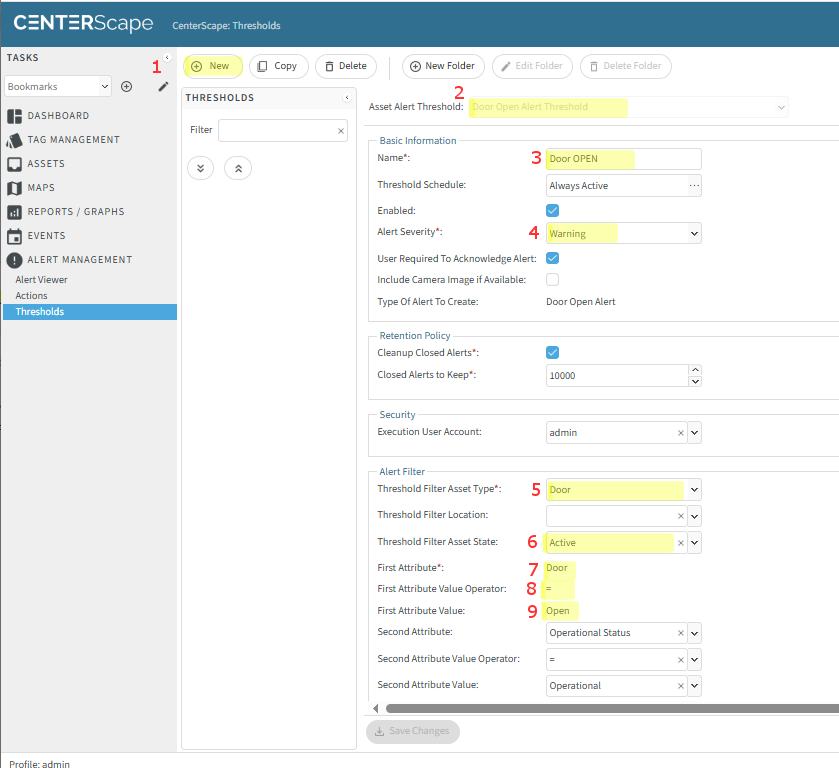
Task: Click the add bookmark plus icon
Action: [x=126, y=87]
